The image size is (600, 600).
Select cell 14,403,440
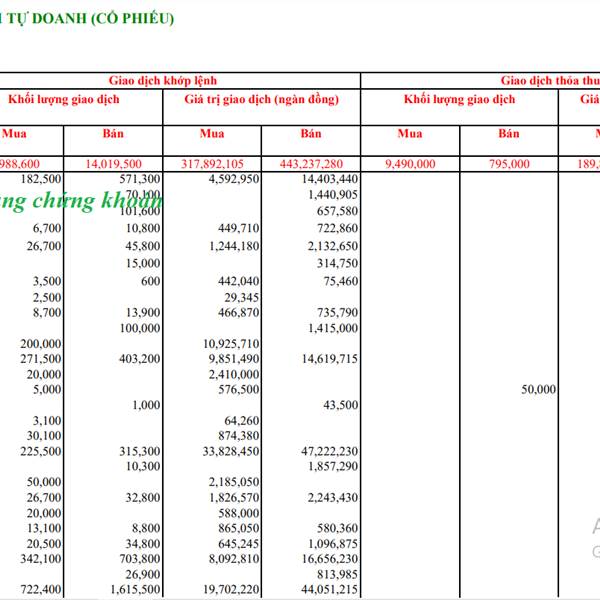pos(330,179)
